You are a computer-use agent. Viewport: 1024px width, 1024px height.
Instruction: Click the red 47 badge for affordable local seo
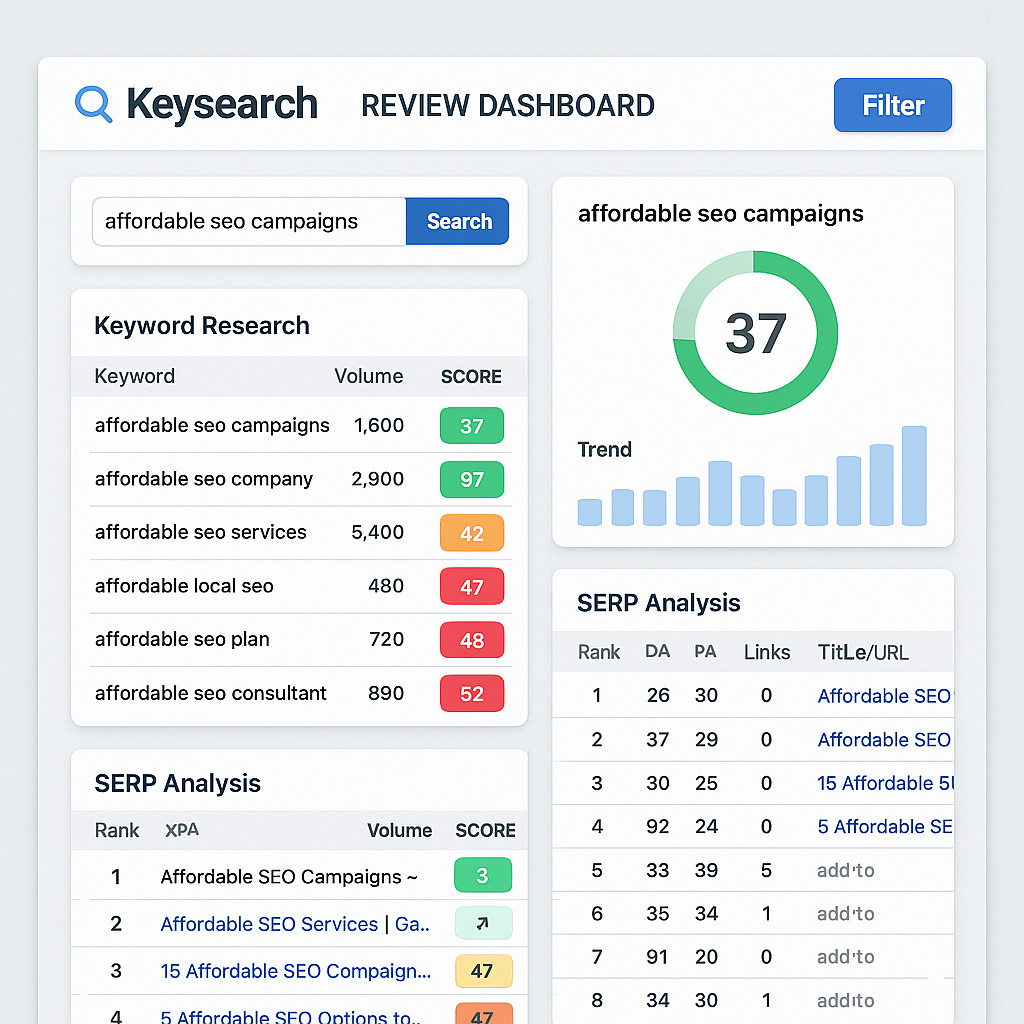pos(471,587)
